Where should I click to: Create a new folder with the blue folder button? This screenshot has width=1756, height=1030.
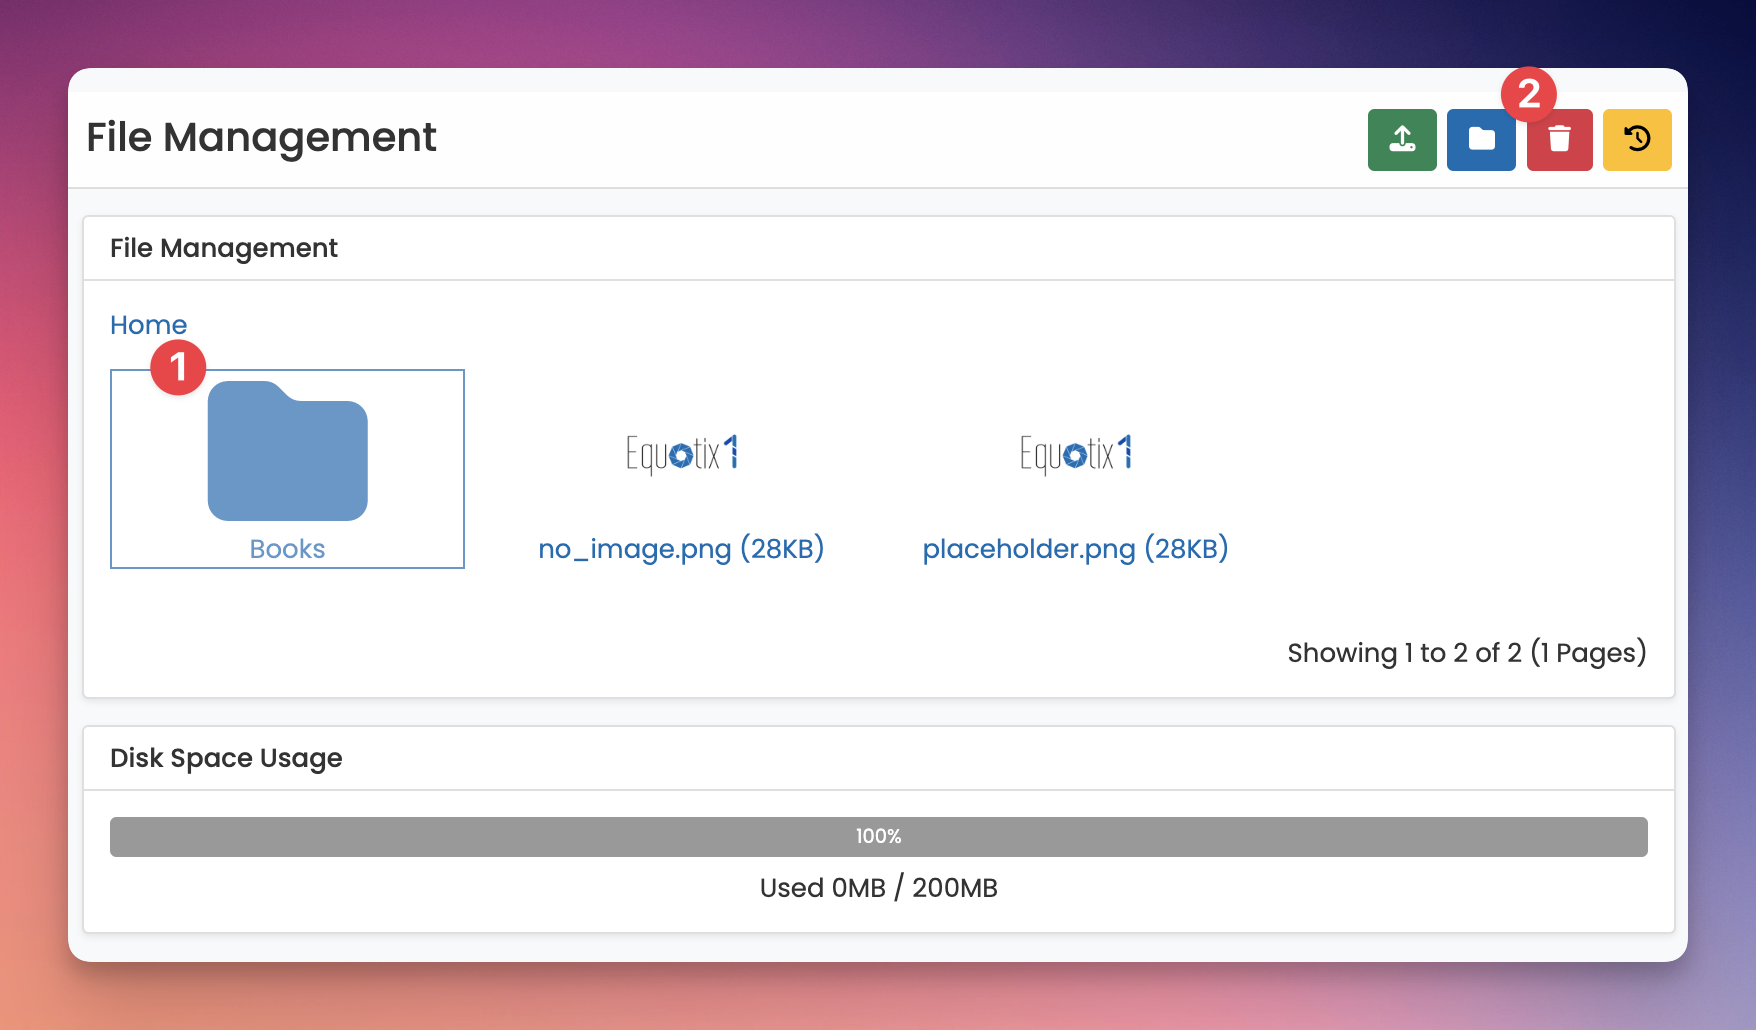[1480, 140]
